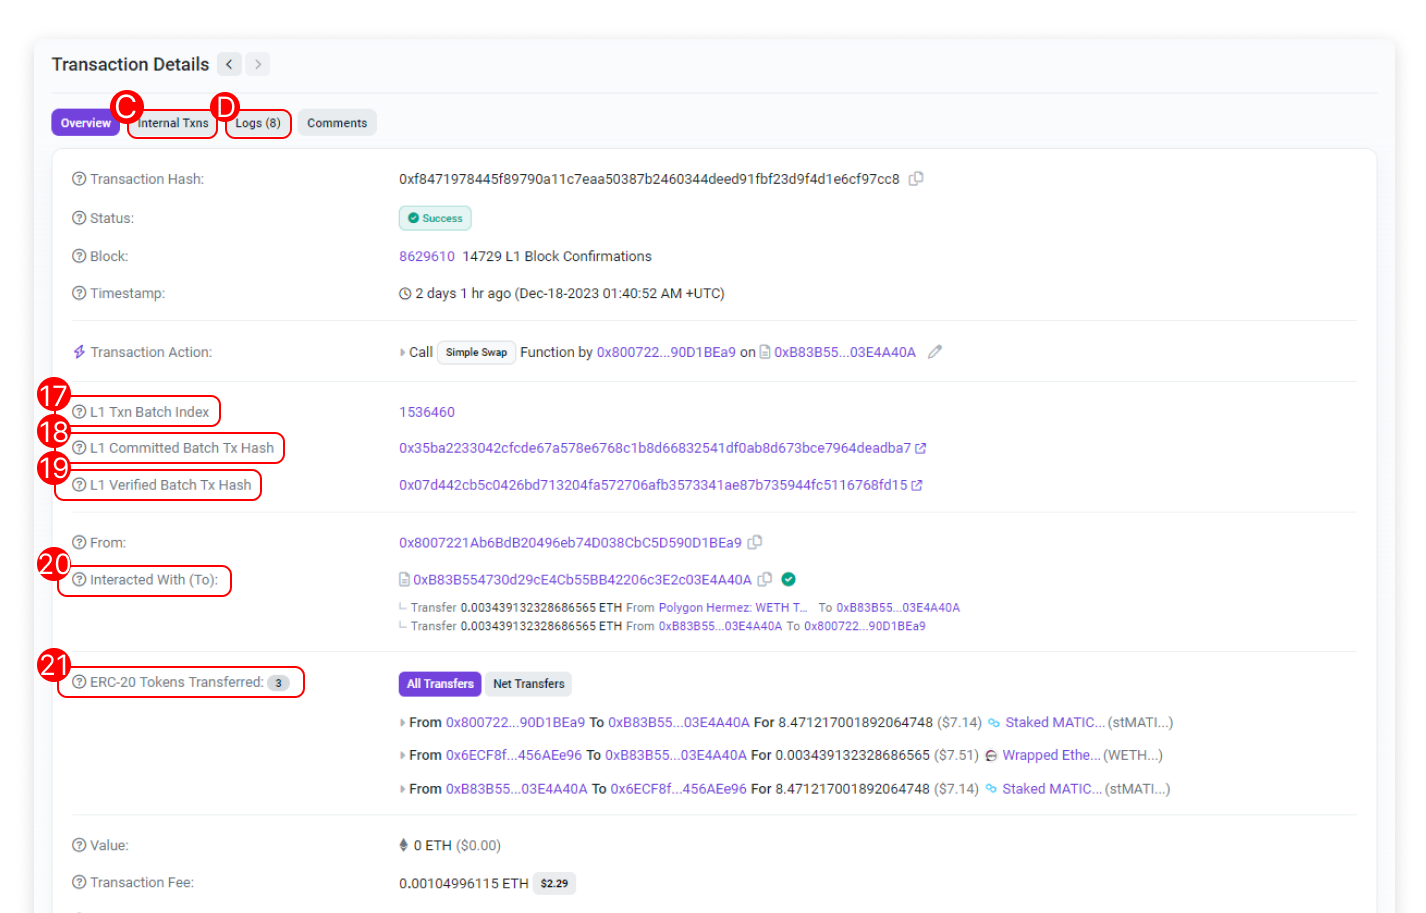The width and height of the screenshot is (1426, 913).
Task: Open external link for L1 Verified Batch hash
Action: 917,485
